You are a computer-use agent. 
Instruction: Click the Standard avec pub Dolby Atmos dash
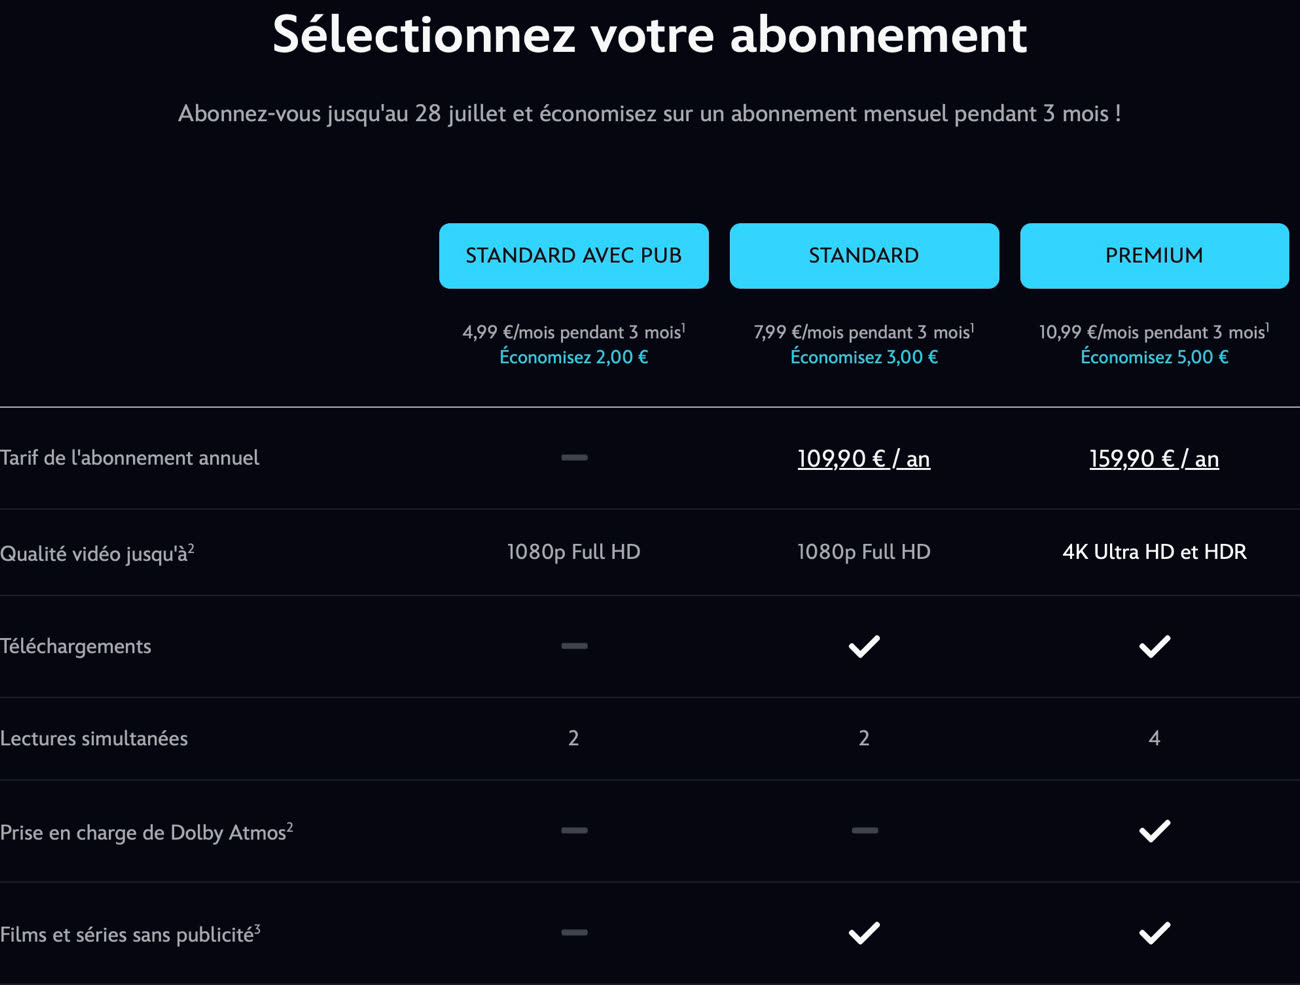pos(574,830)
